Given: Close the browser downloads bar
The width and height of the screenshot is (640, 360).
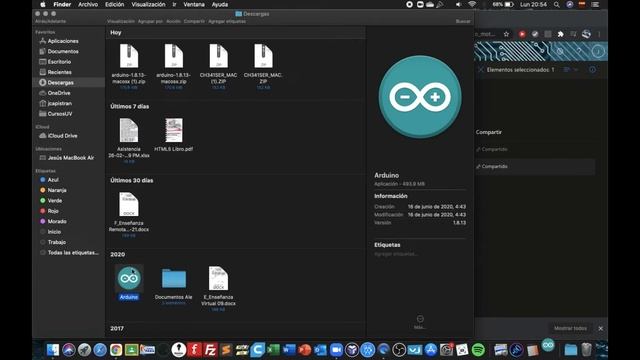Looking at the screenshot, I should (600, 328).
